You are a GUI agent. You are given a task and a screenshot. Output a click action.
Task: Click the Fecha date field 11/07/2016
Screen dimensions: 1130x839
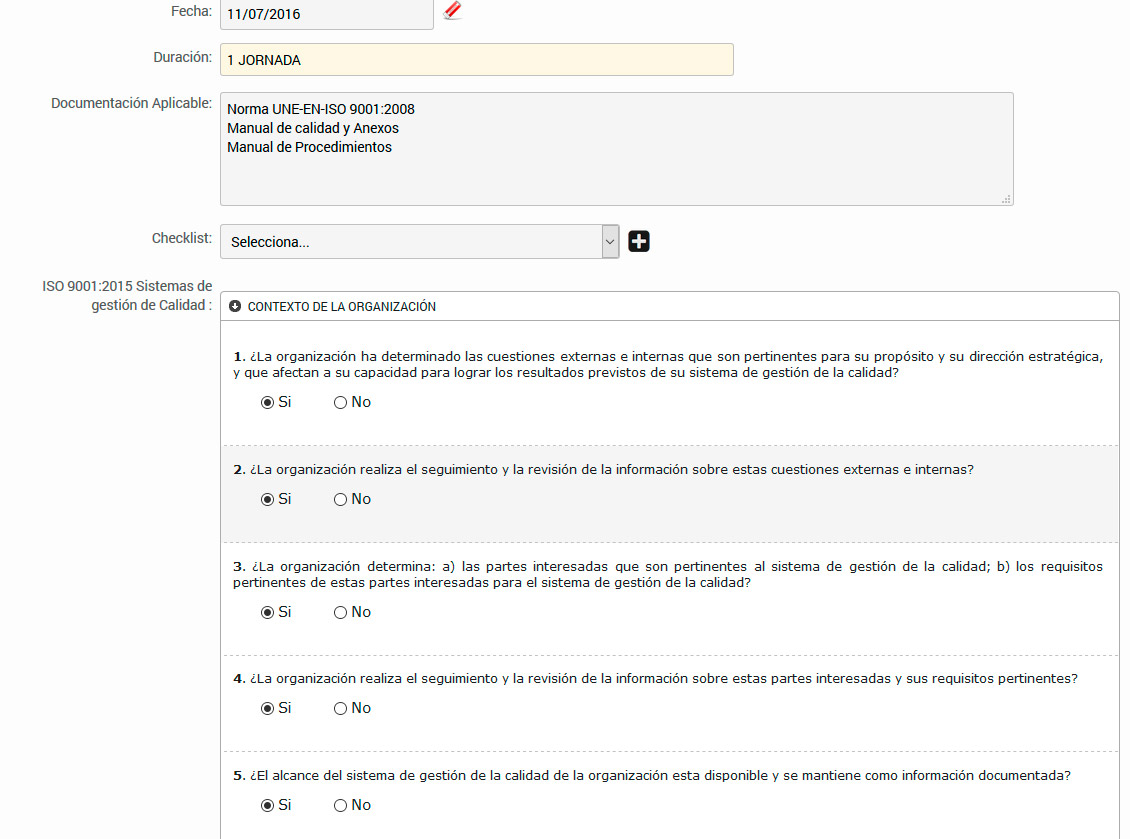click(x=326, y=14)
